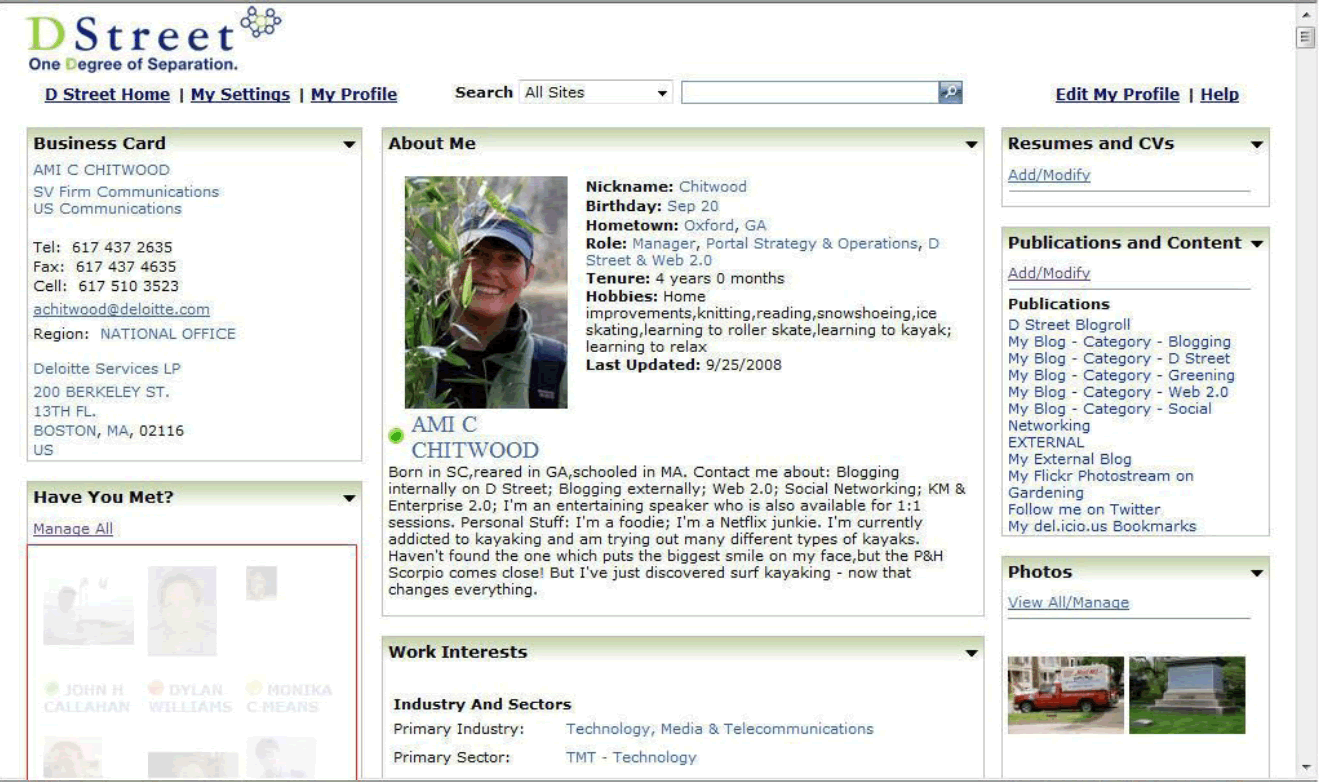Click TMT - Technology sector link
This screenshot has height=782, width=1319.
tap(631, 757)
